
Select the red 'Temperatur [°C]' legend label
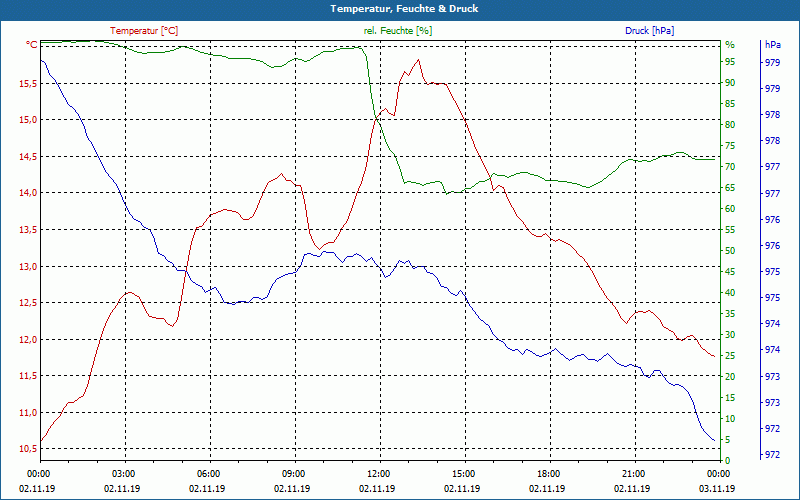(144, 31)
